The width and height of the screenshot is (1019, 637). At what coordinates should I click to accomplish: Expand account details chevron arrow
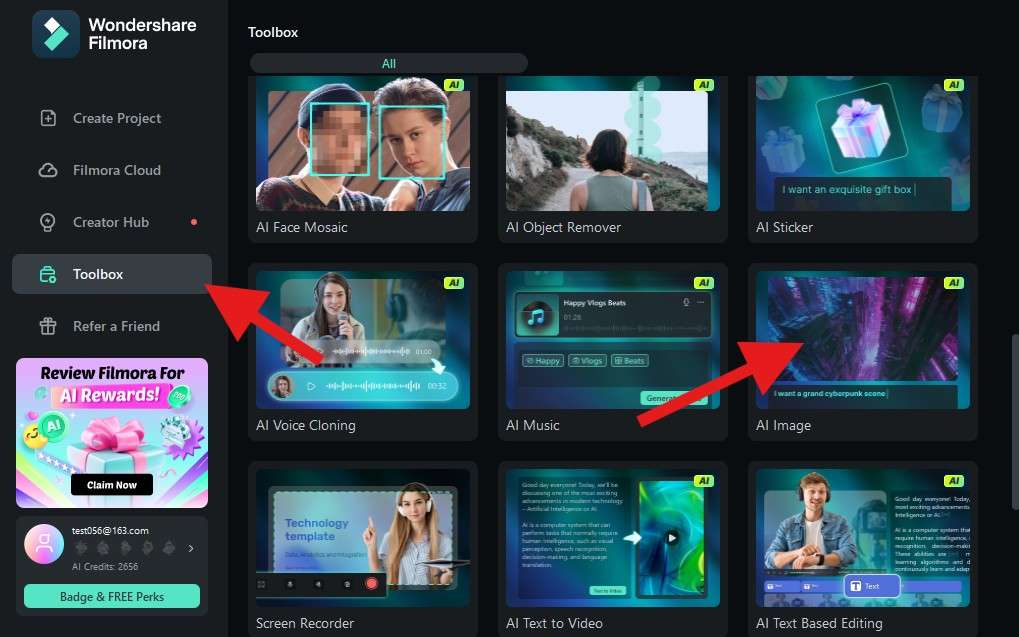pyautogui.click(x=190, y=549)
